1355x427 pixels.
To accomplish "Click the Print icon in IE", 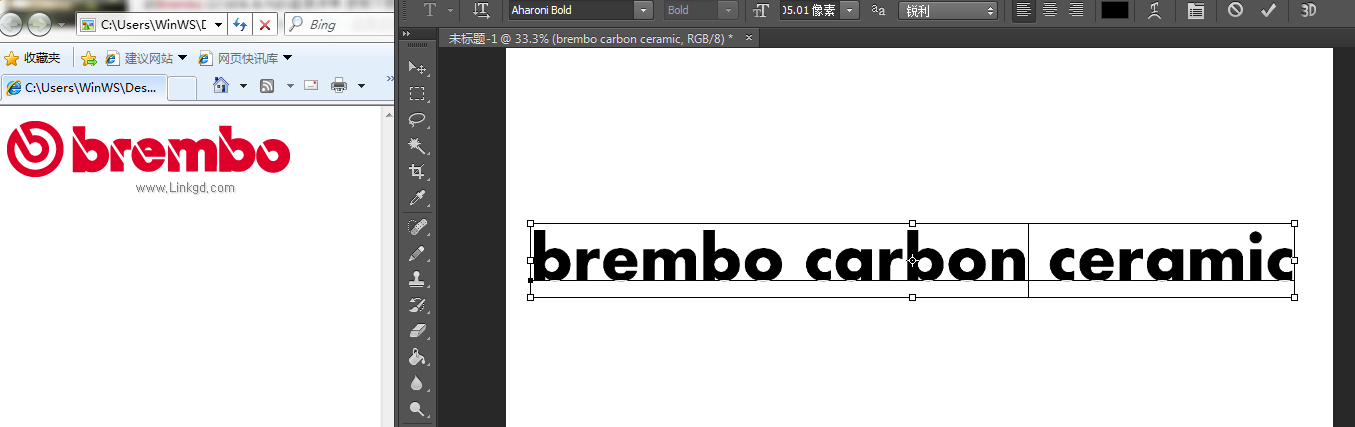I will [339, 86].
